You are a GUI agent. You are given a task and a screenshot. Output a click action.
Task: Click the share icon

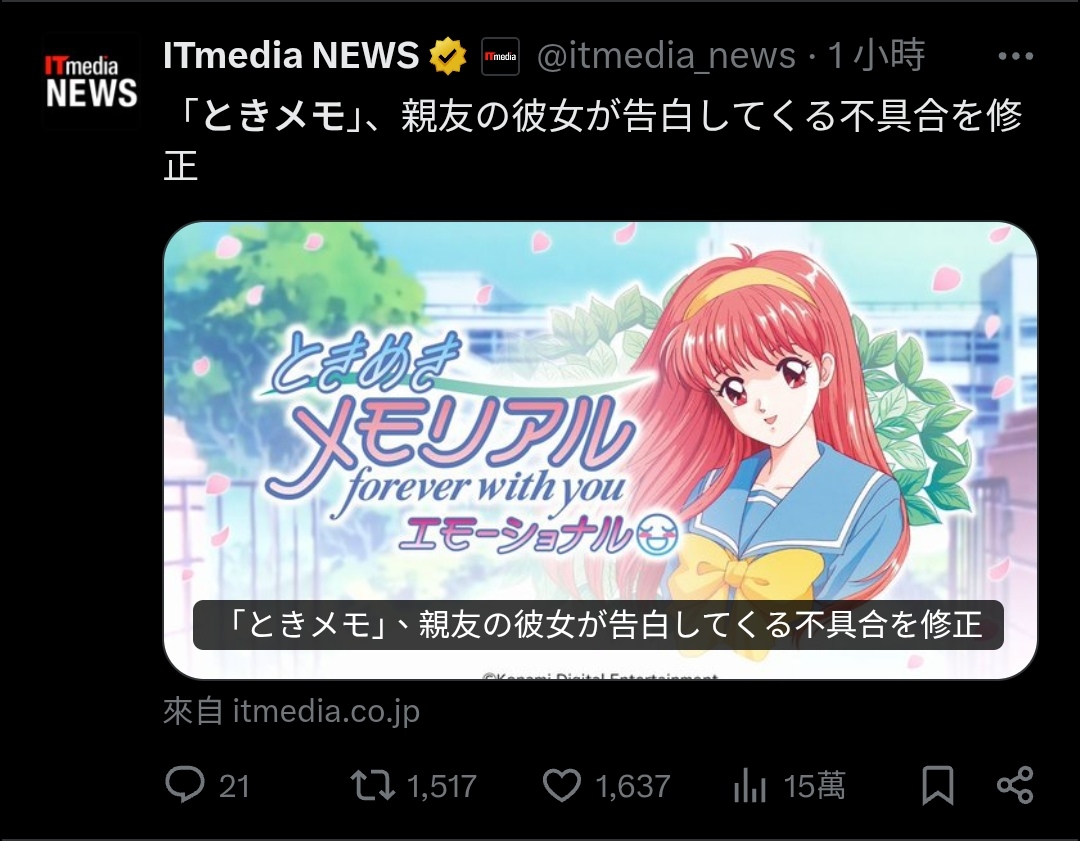coord(1015,785)
